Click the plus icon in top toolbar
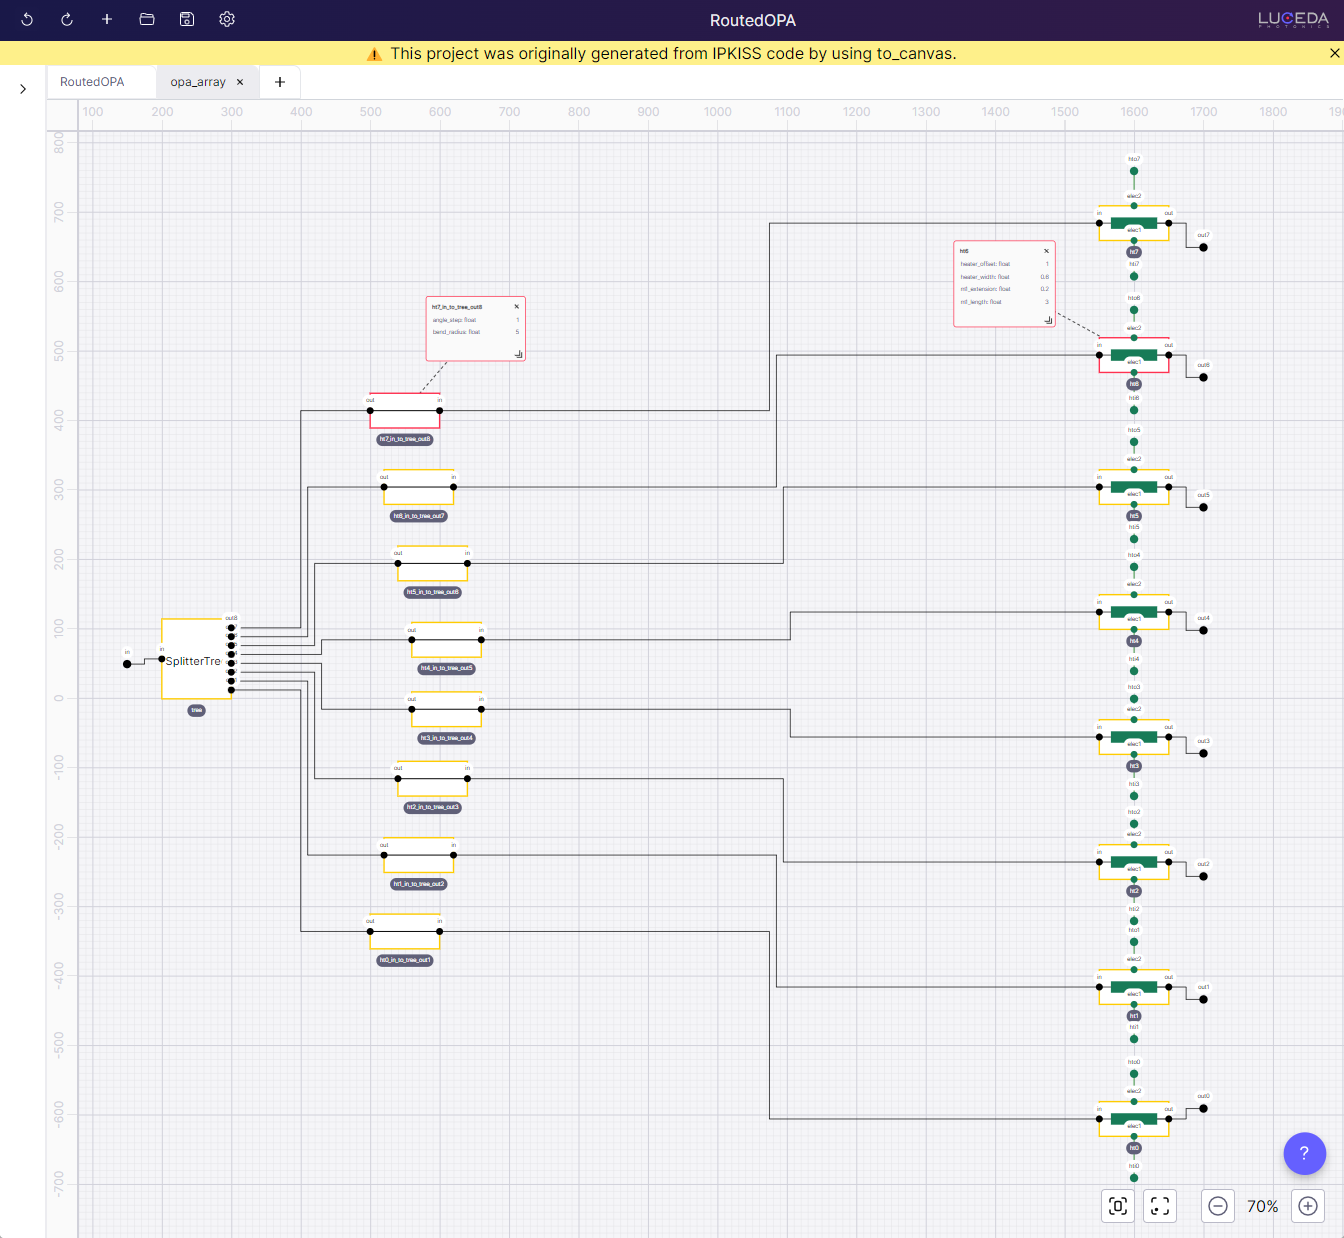Screen dimensions: 1344x1238 coord(107,20)
